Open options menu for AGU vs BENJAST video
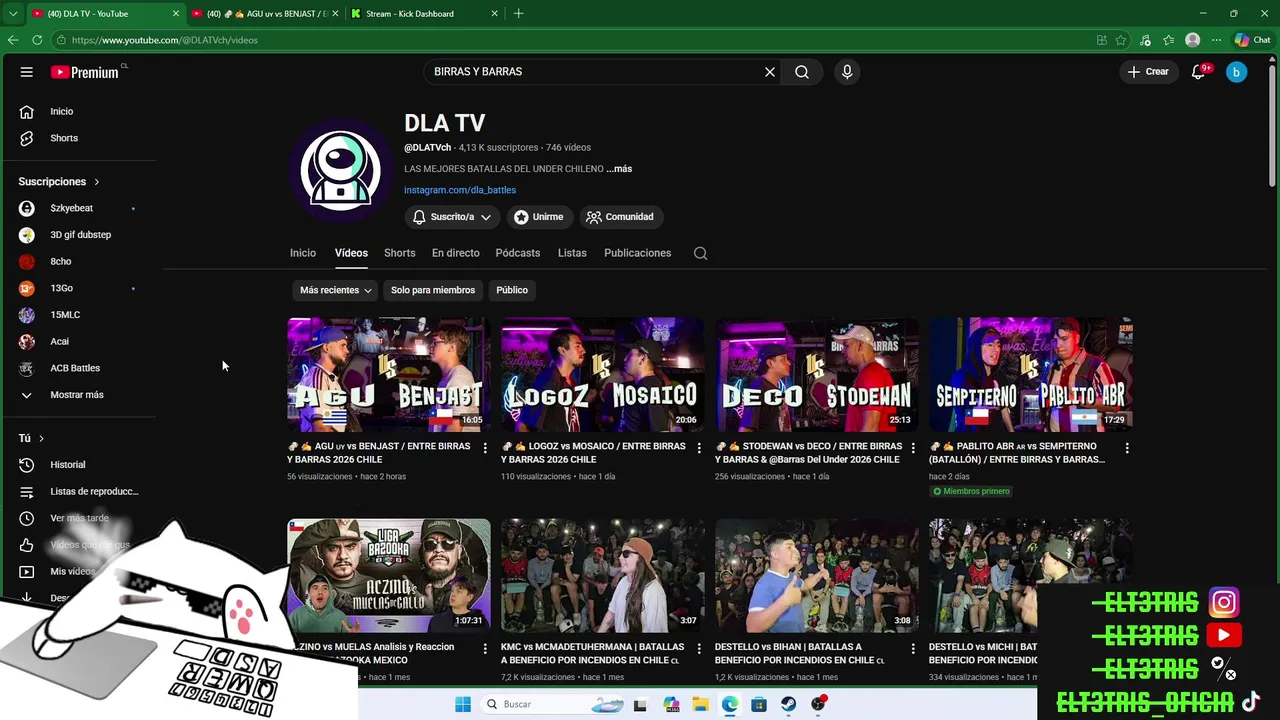This screenshot has height=720, width=1280. click(x=485, y=448)
